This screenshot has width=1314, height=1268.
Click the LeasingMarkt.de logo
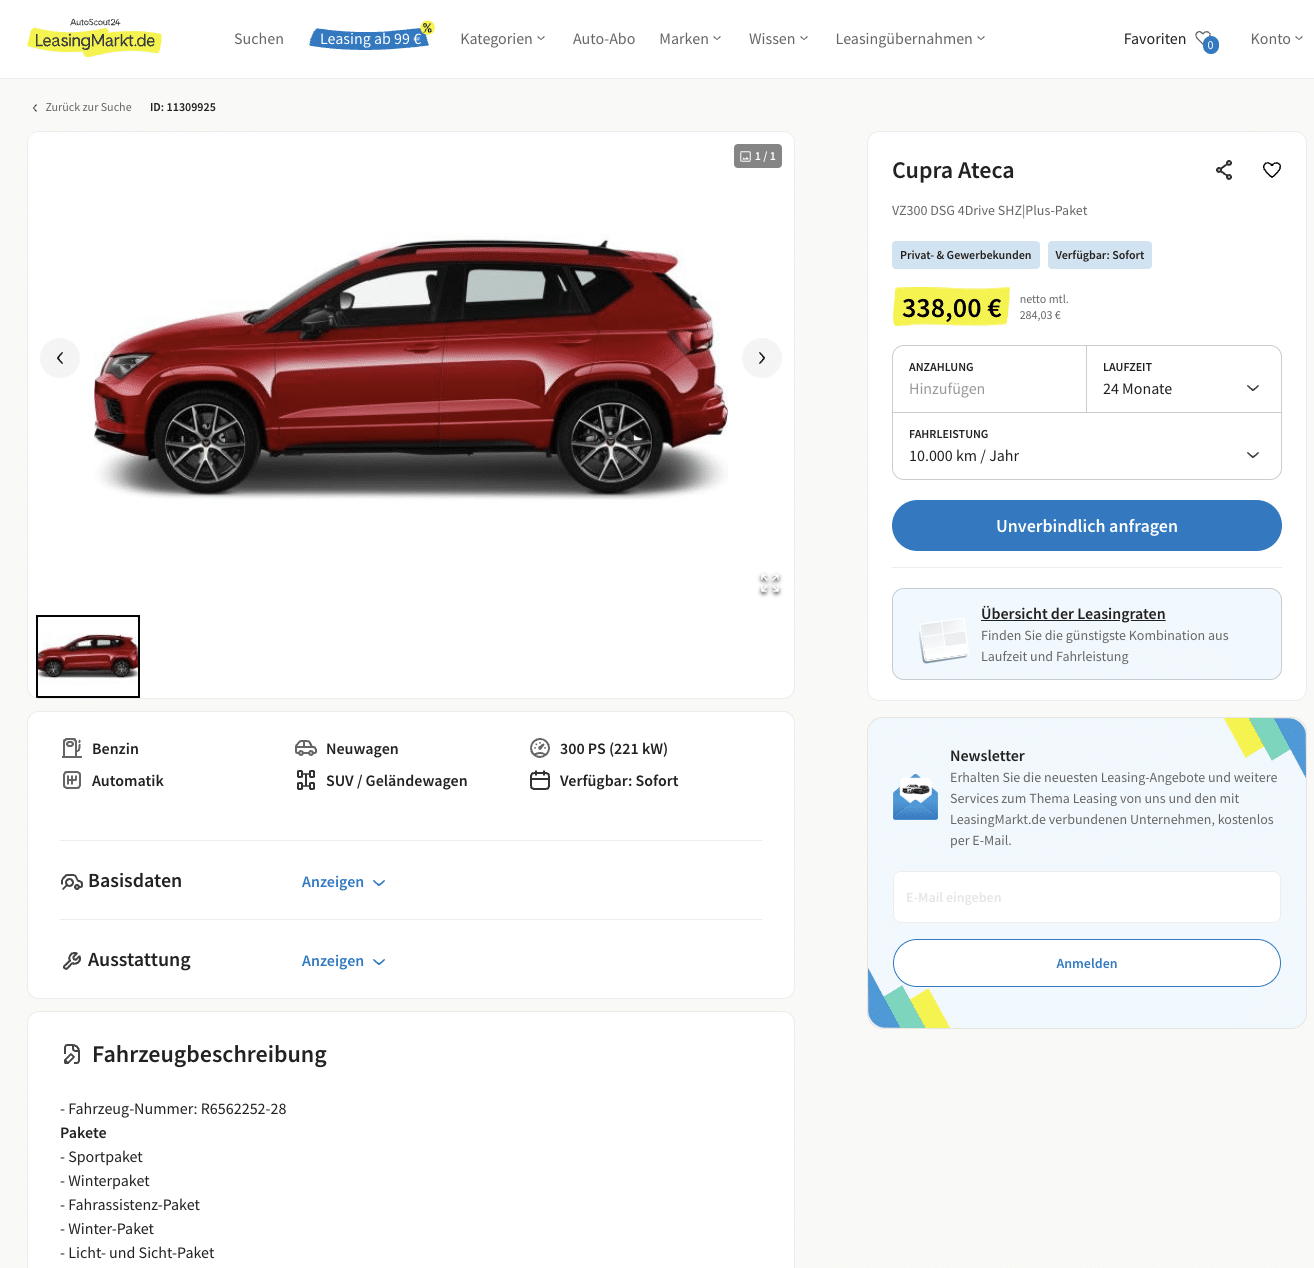[94, 38]
